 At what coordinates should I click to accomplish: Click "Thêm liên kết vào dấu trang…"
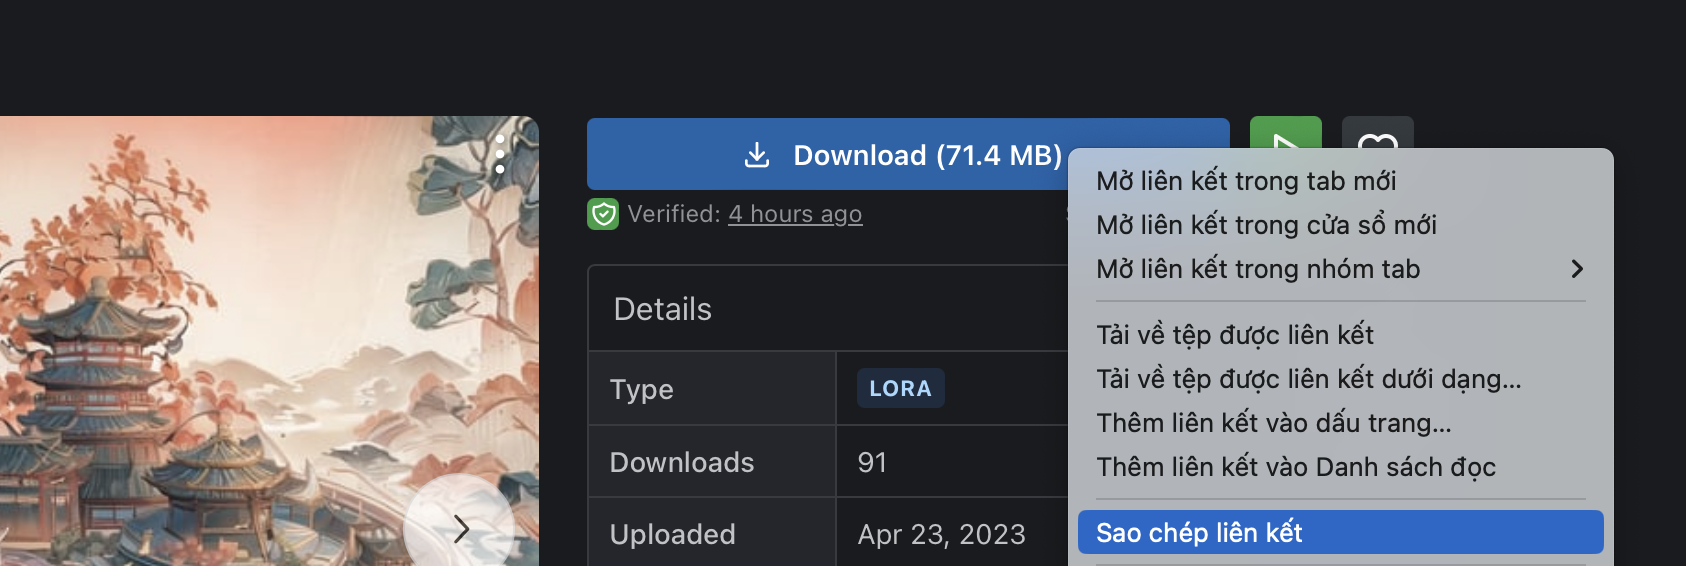(x=1273, y=423)
